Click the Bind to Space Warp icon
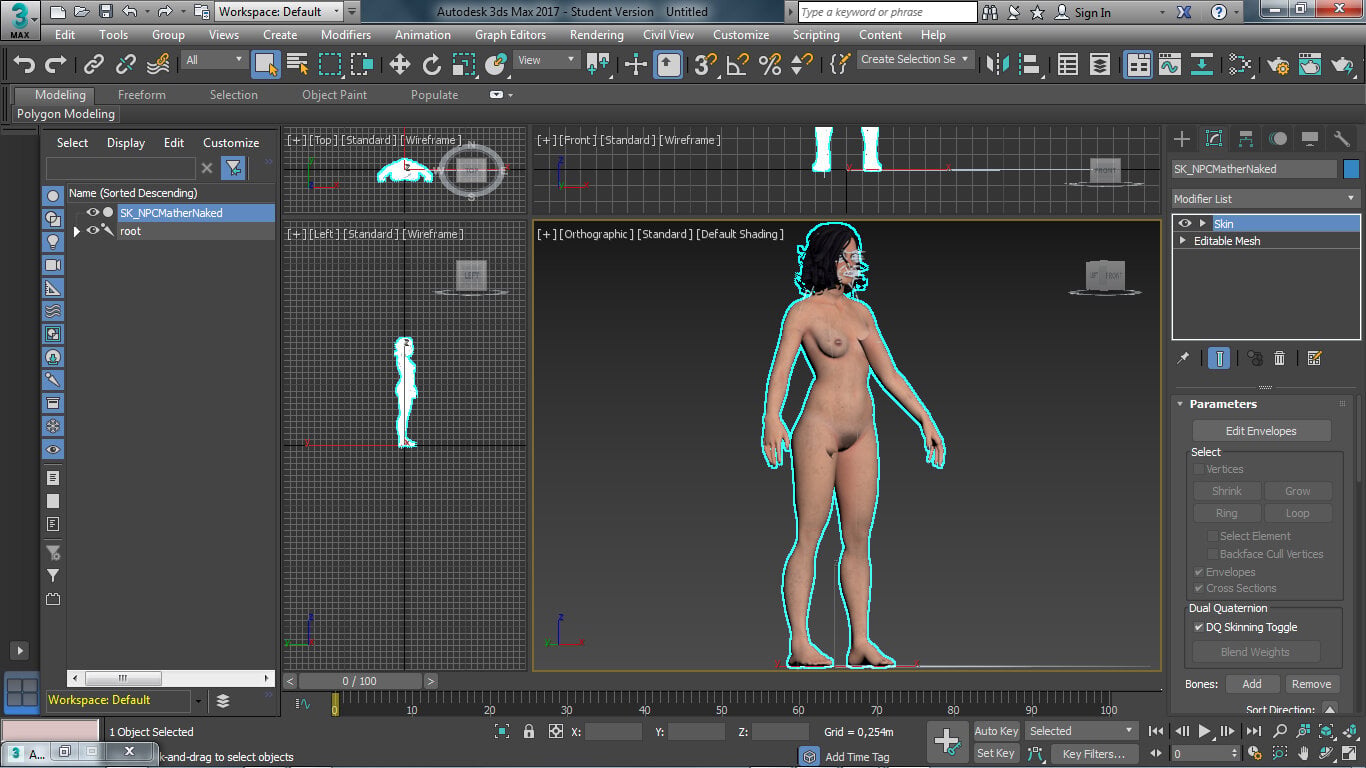 158,65
